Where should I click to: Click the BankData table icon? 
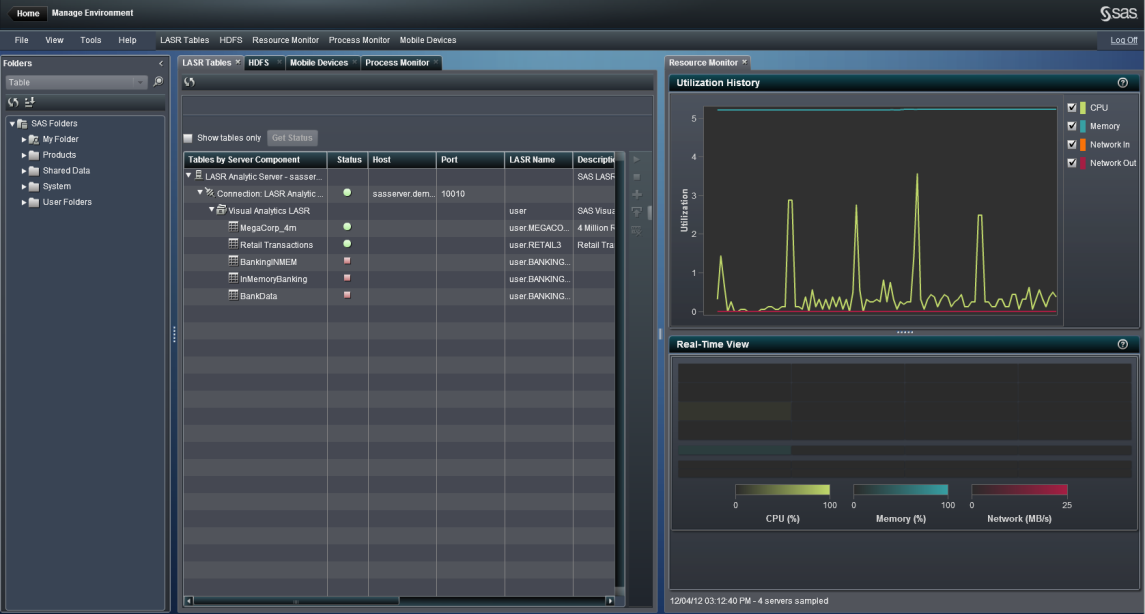tap(234, 296)
